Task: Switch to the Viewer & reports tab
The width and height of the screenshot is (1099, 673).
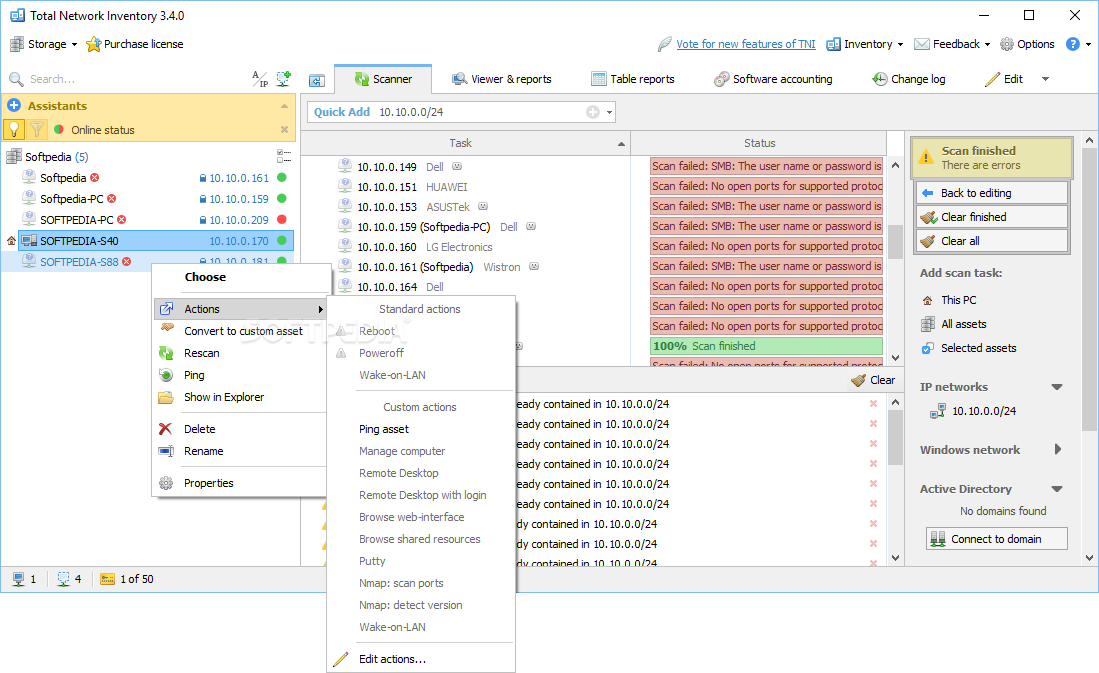Action: pyautogui.click(x=501, y=79)
